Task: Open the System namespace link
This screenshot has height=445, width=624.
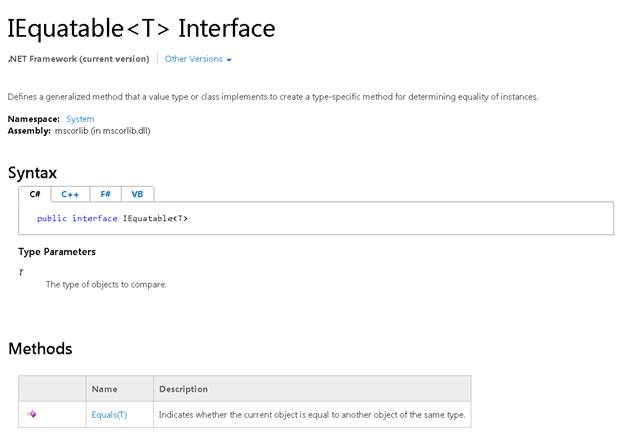Action: point(80,119)
